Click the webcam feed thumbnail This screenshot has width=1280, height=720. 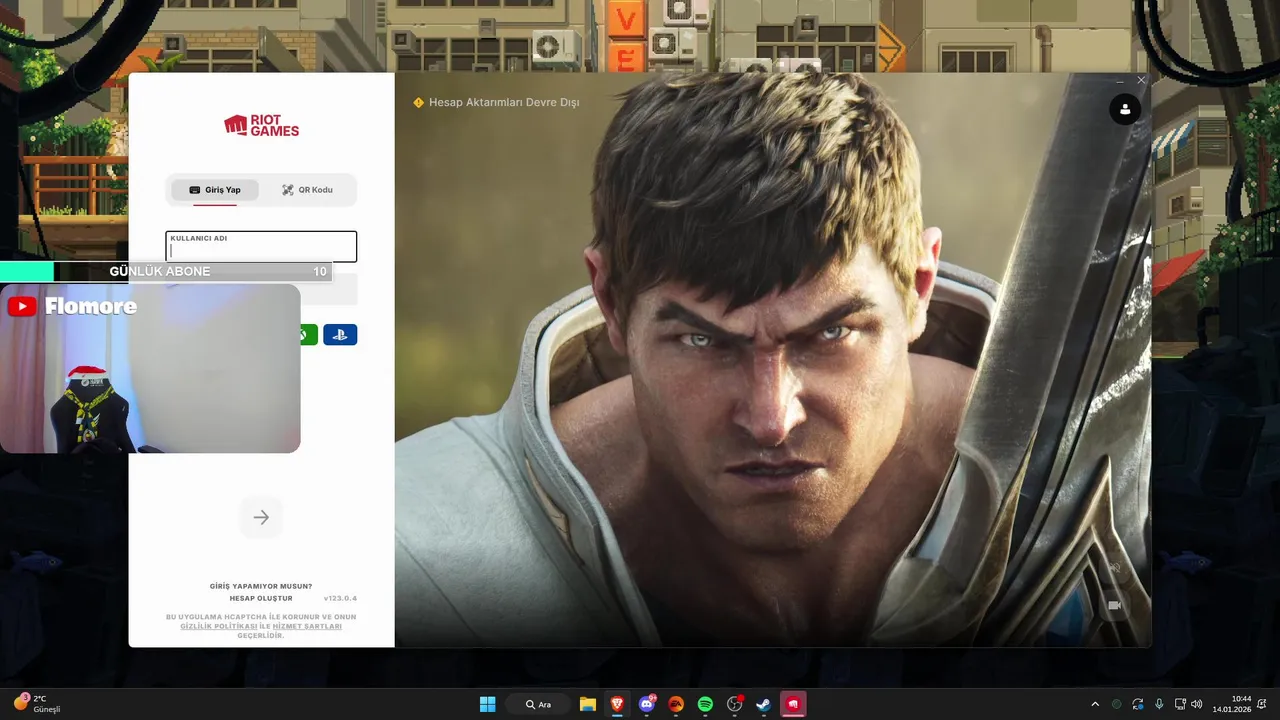(150, 369)
